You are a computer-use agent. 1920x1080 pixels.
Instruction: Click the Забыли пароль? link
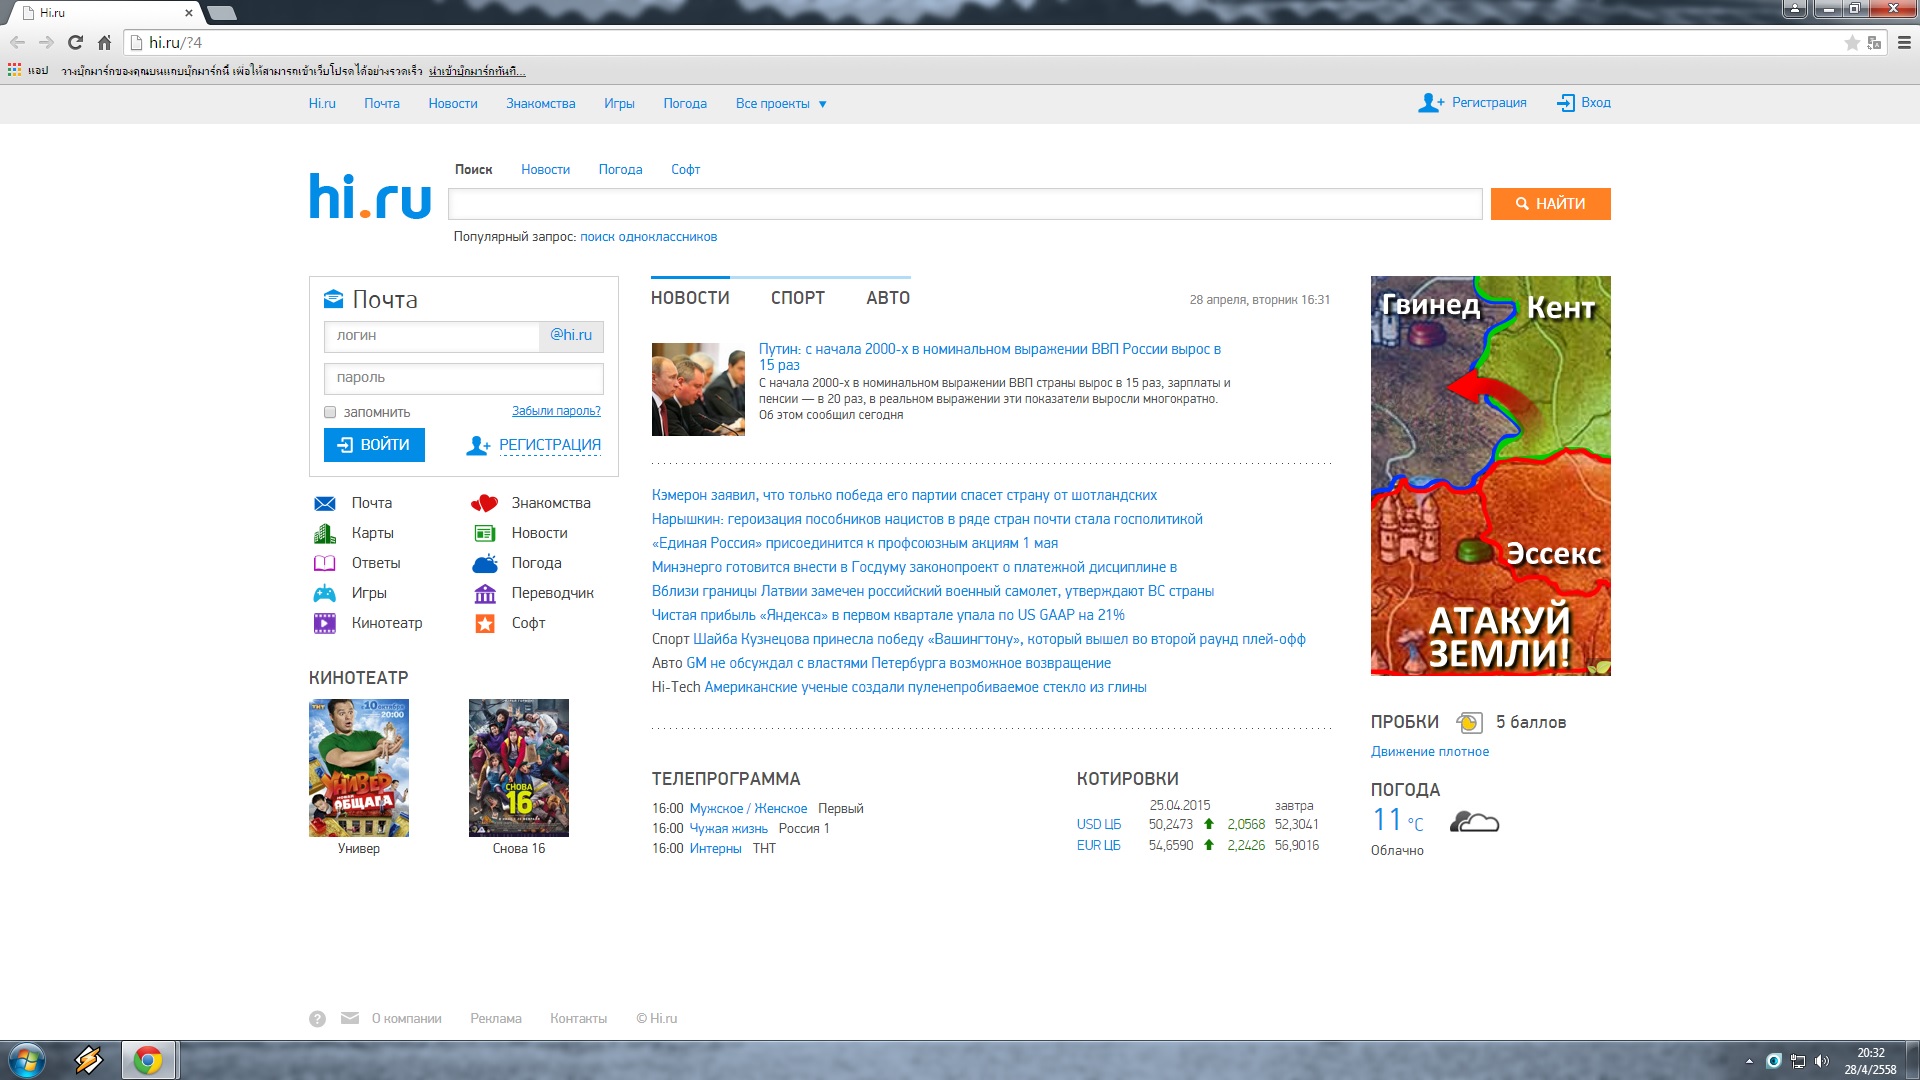pos(556,411)
